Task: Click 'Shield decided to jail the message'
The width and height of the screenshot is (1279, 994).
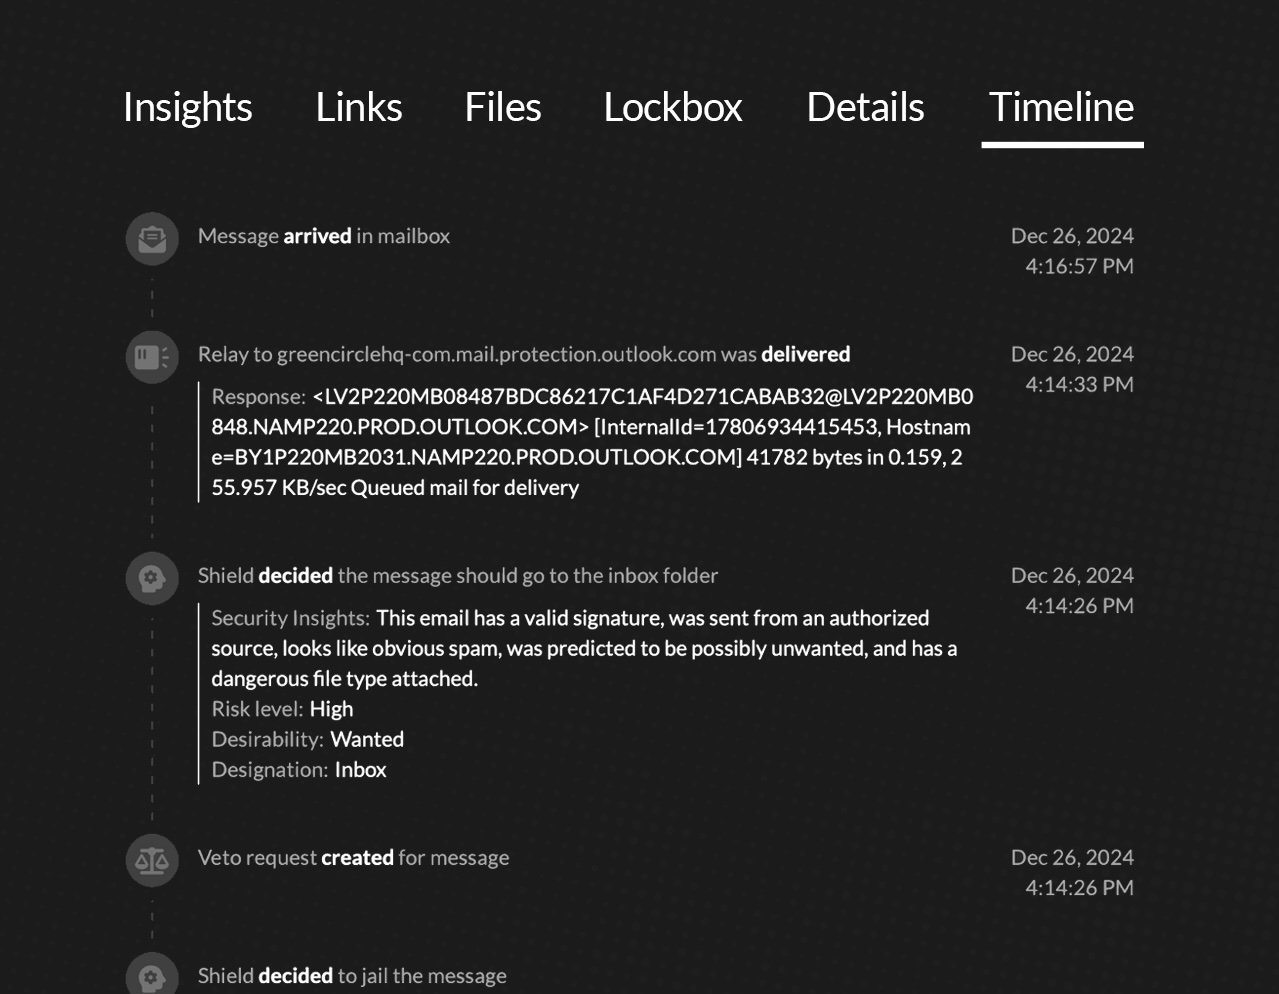Action: click(x=352, y=976)
